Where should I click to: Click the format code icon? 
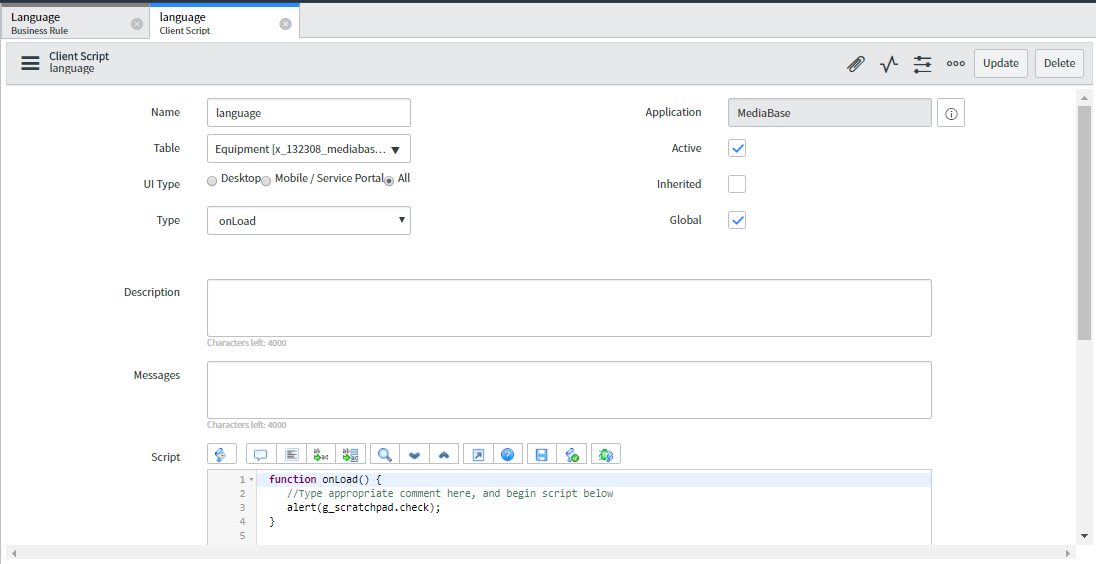291,454
